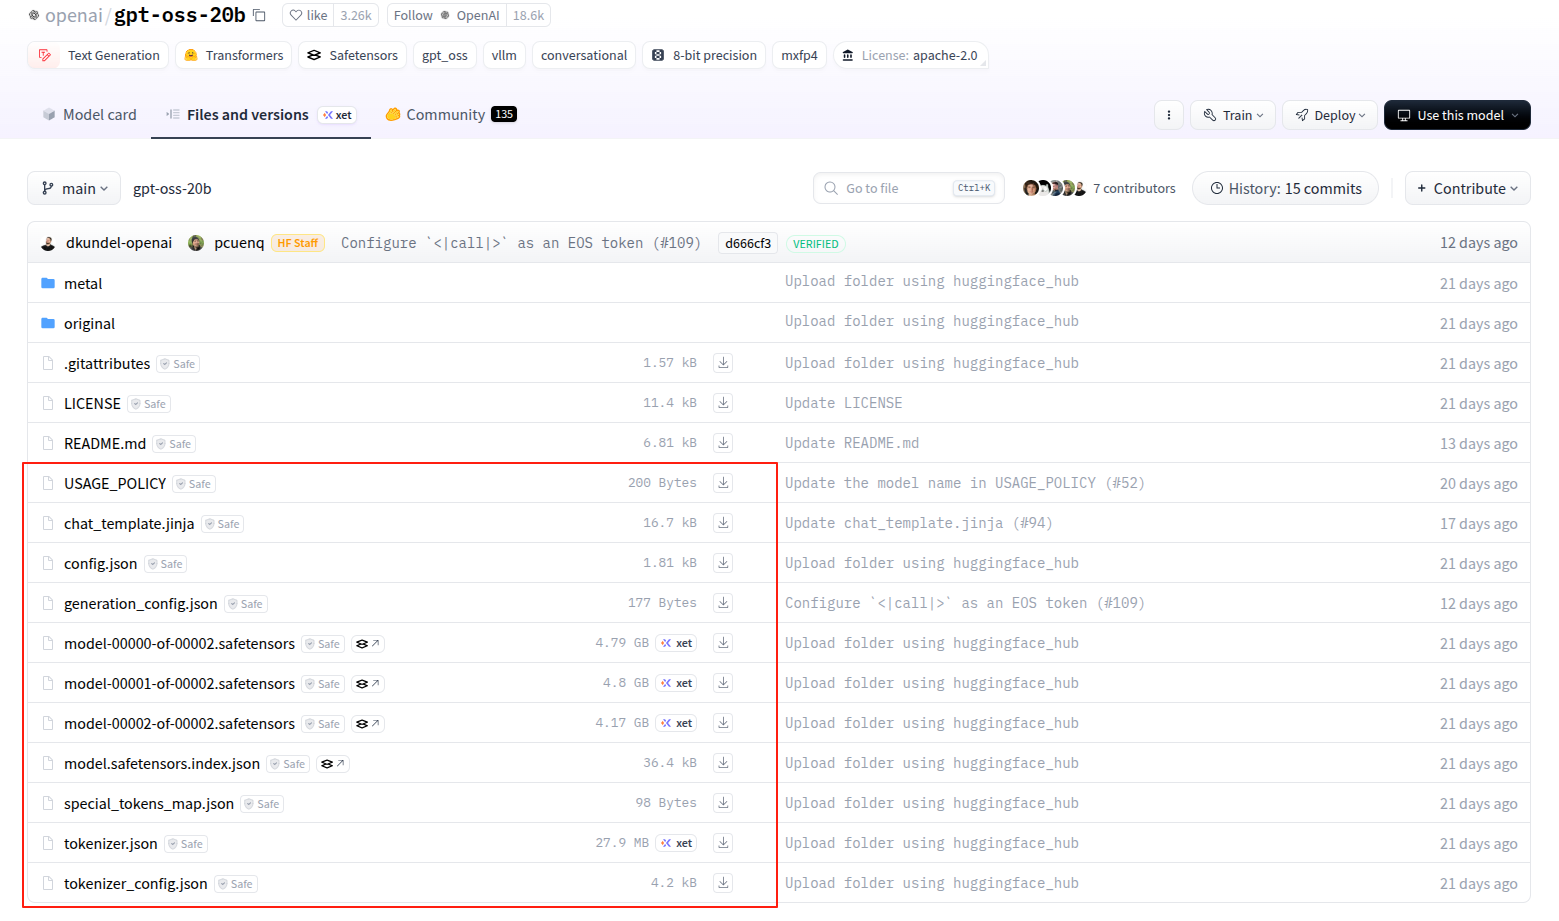The height and width of the screenshot is (921, 1559).
Task: Open safetensors viewer for model-00002 file
Action: coord(368,724)
